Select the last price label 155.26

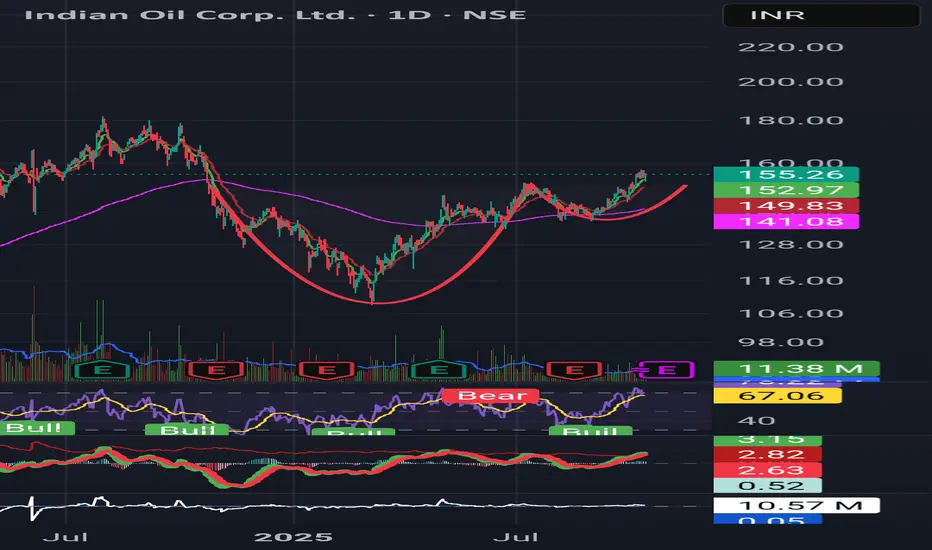click(x=786, y=174)
